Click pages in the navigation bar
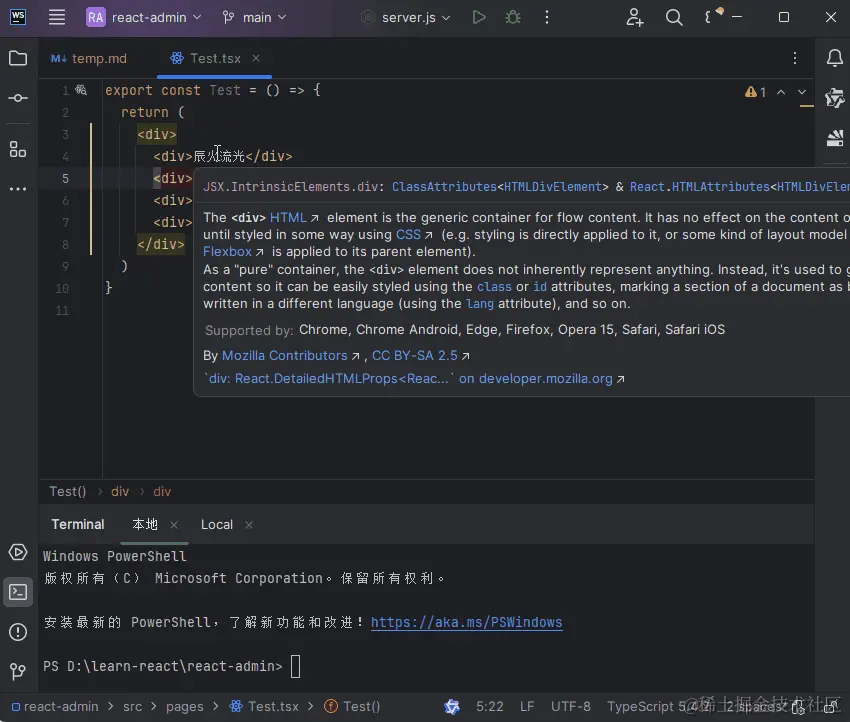 (184, 707)
